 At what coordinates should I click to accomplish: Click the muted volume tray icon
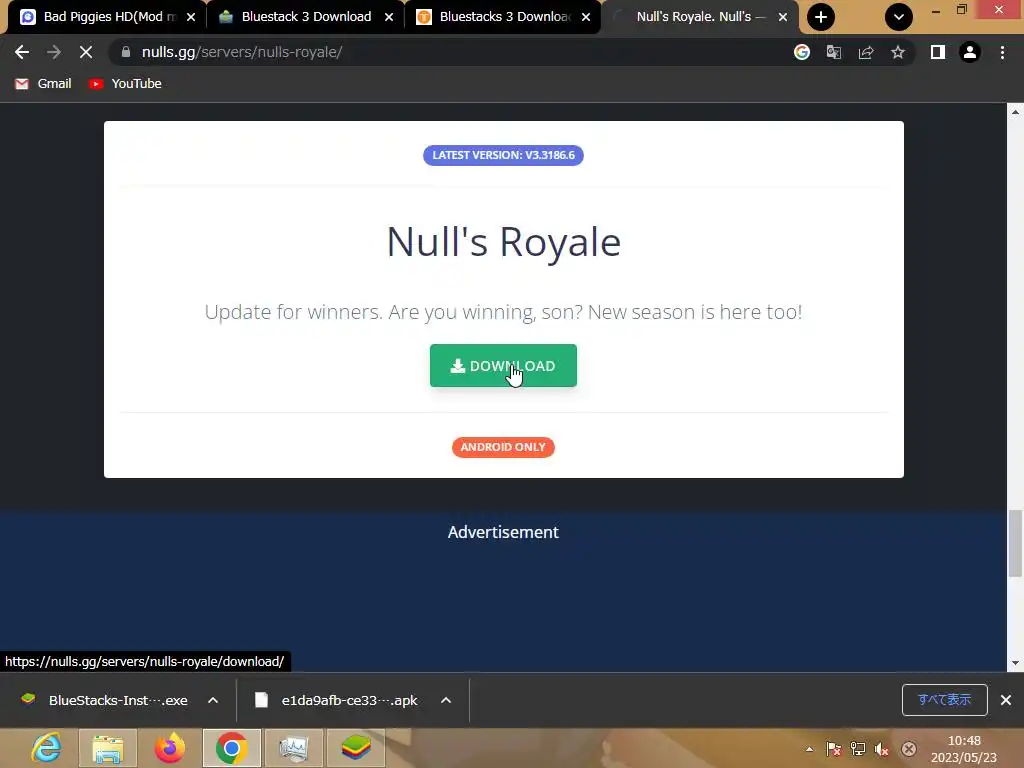point(882,749)
